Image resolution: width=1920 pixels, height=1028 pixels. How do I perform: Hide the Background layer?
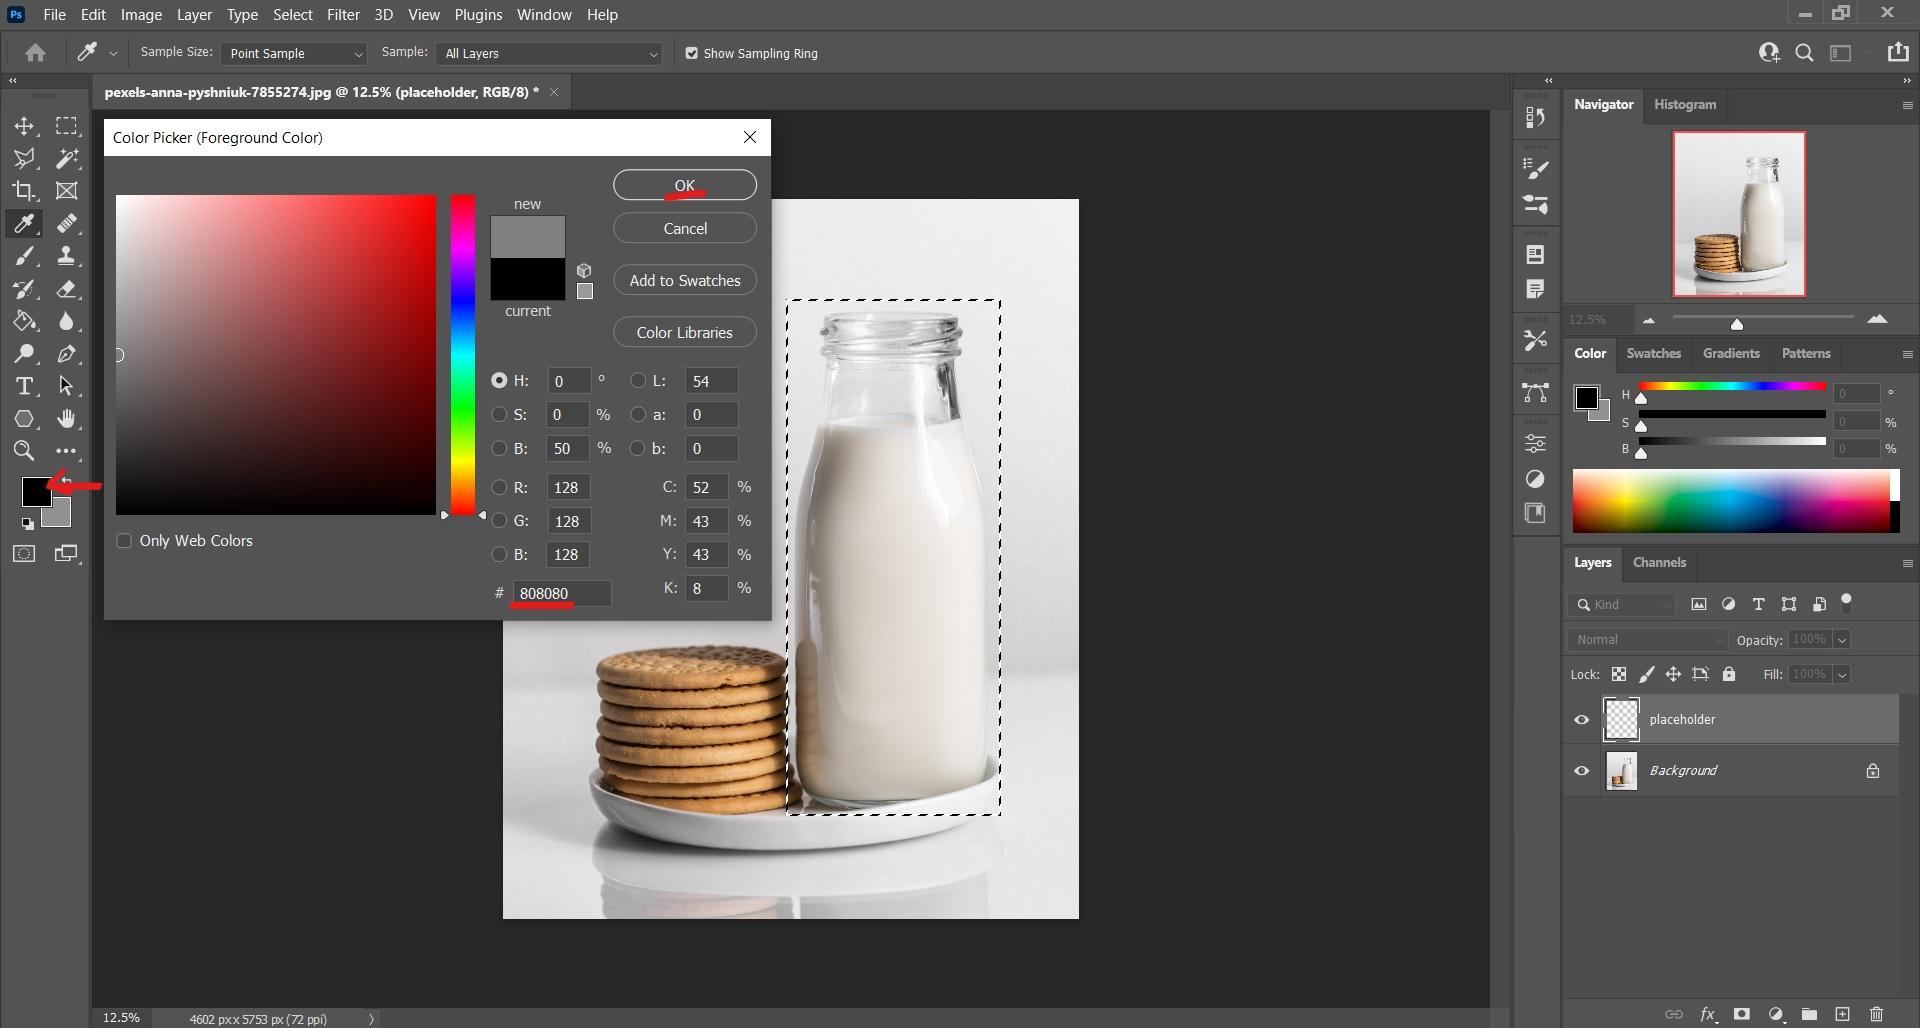tap(1581, 771)
